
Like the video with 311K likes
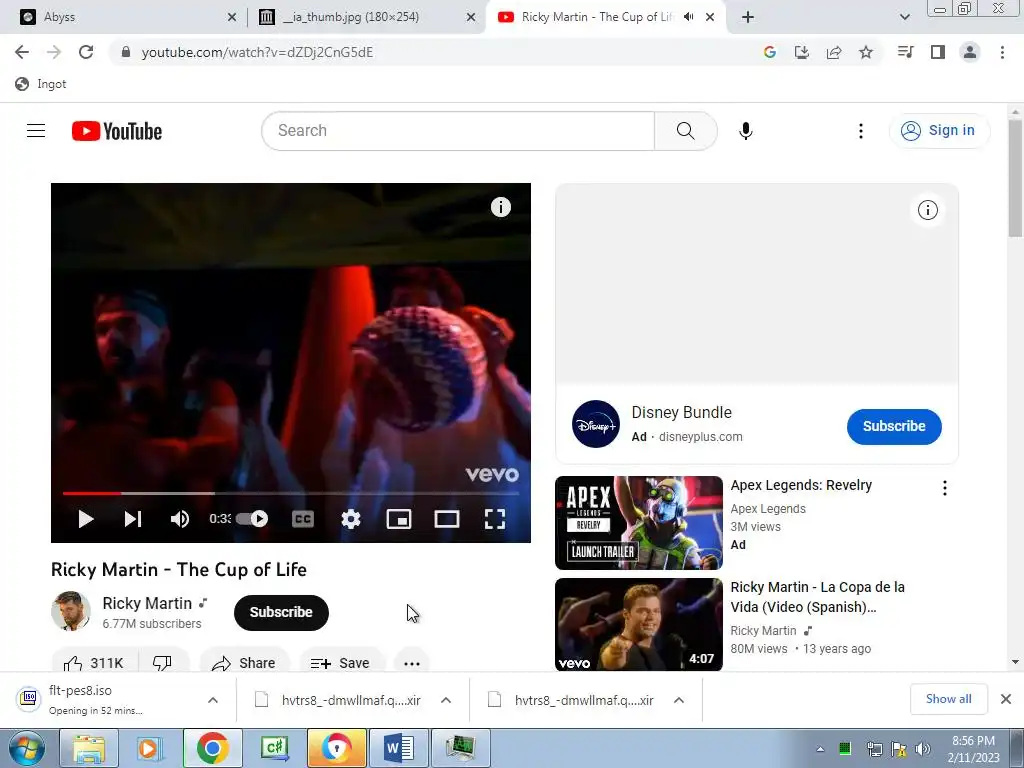95,660
